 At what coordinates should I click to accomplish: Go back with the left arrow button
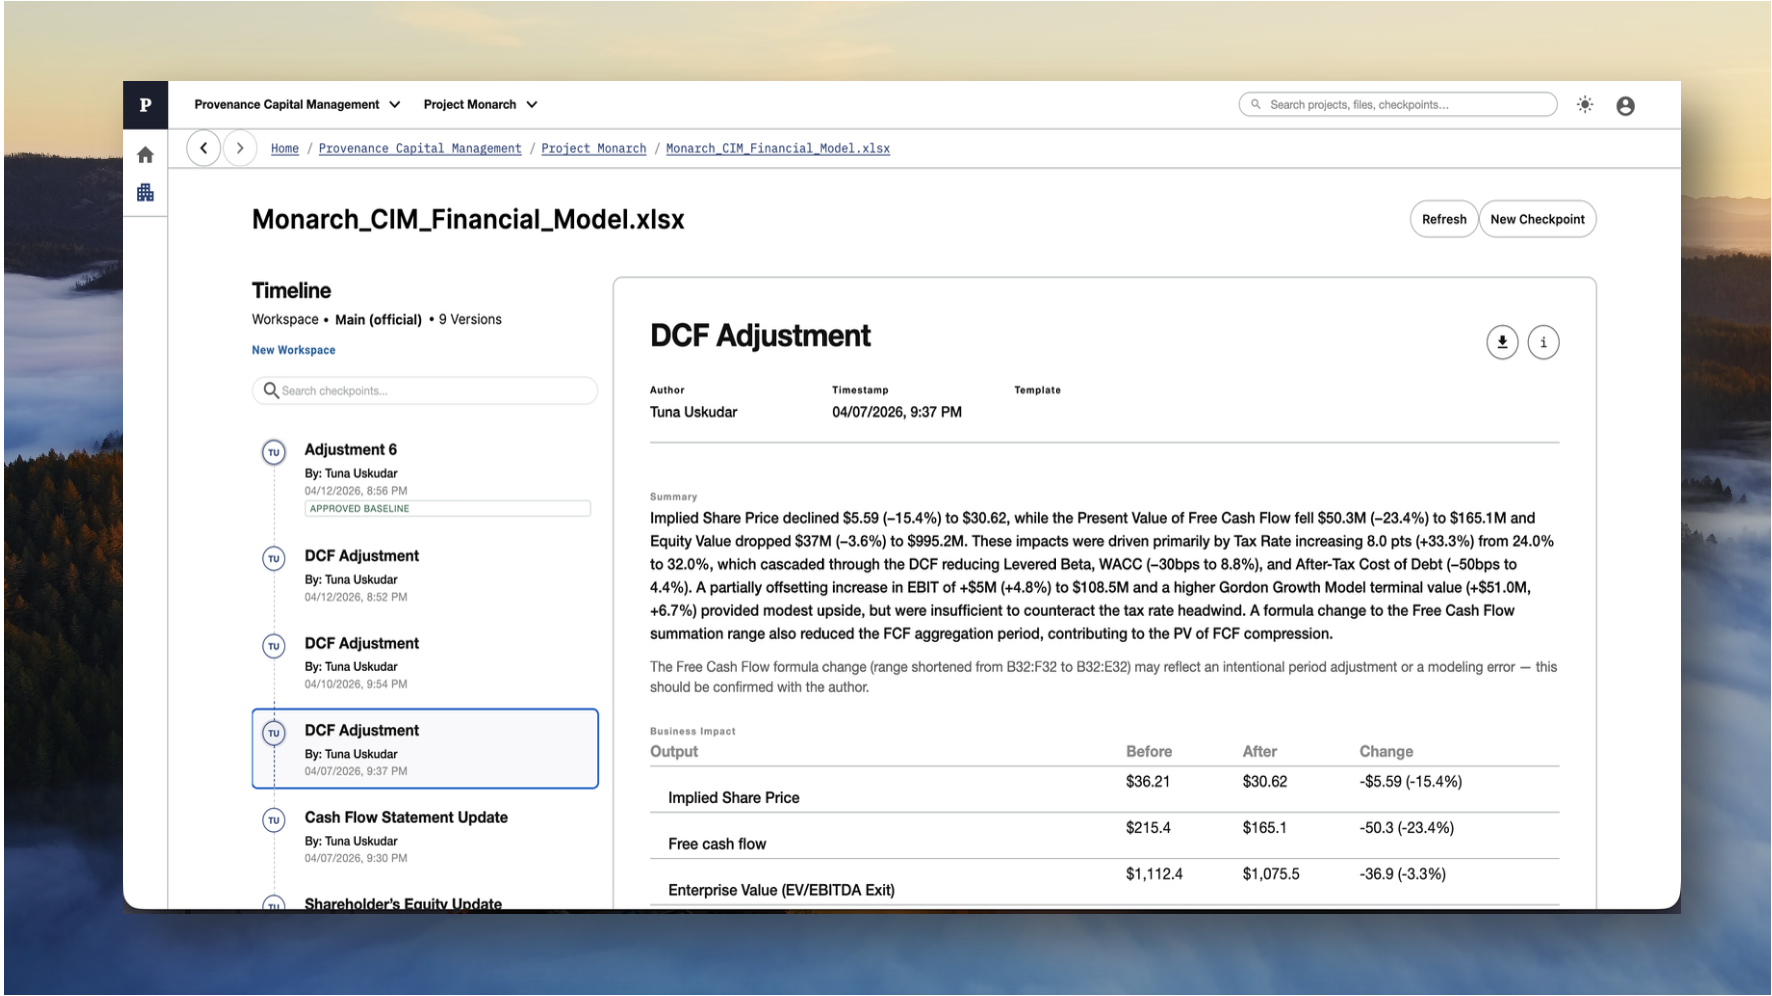click(204, 148)
